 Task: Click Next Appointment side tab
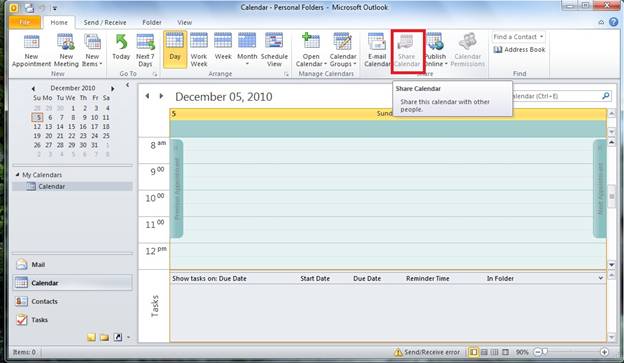tap(600, 189)
